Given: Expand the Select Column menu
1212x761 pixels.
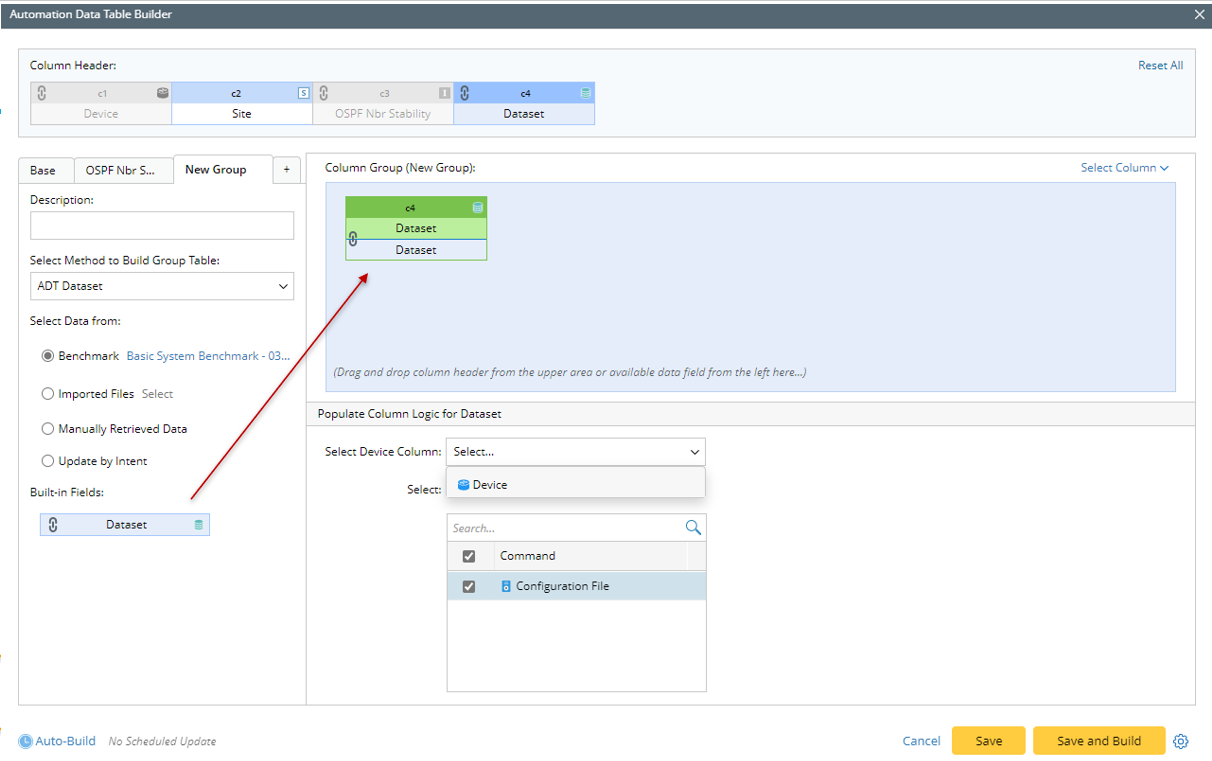Looking at the screenshot, I should click(x=1124, y=168).
